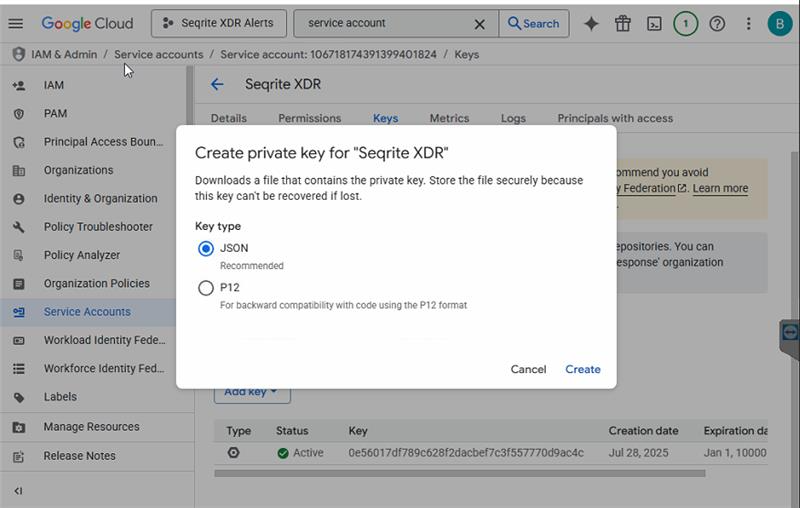This screenshot has width=800, height=508.
Task: Cancel the create private key dialog
Action: 528,369
